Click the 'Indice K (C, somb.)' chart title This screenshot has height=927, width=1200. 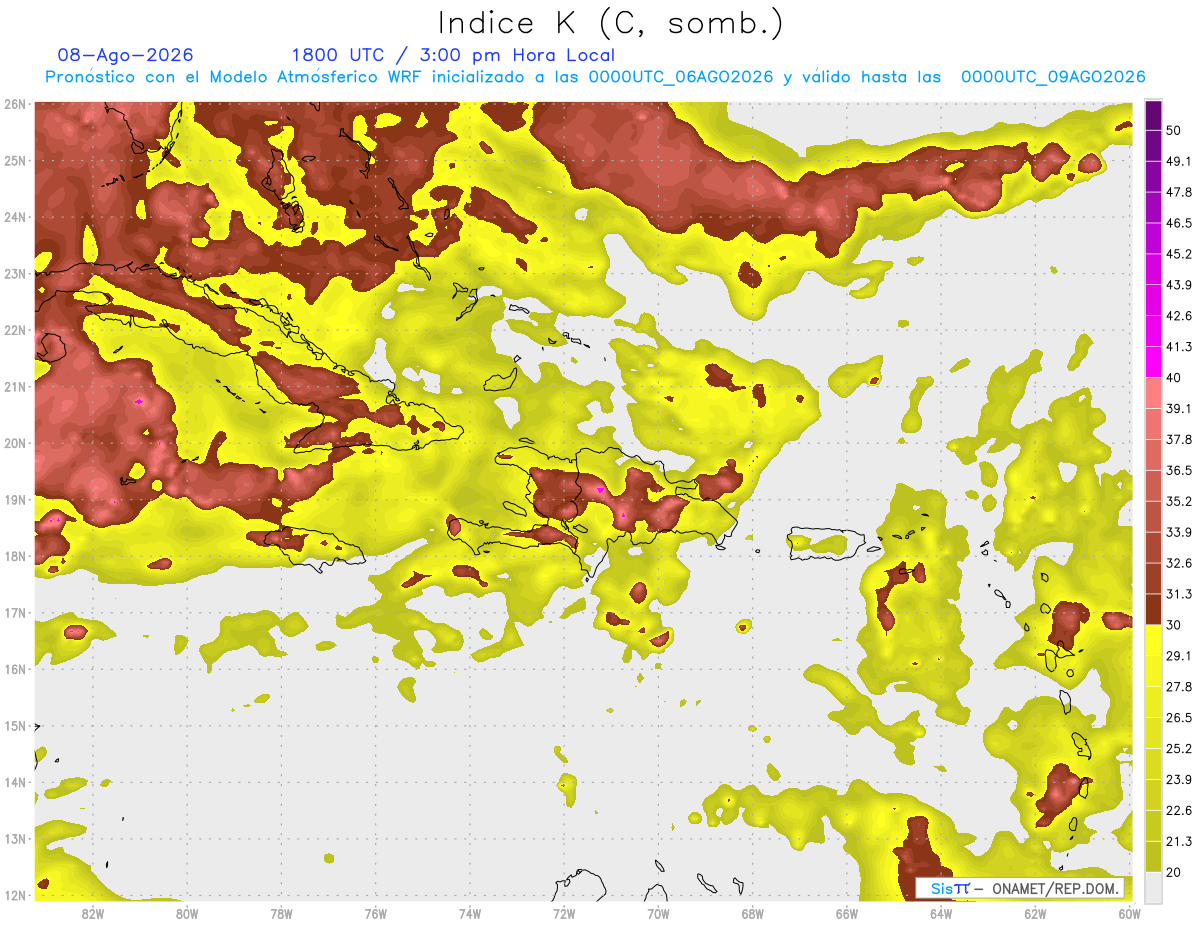point(610,23)
